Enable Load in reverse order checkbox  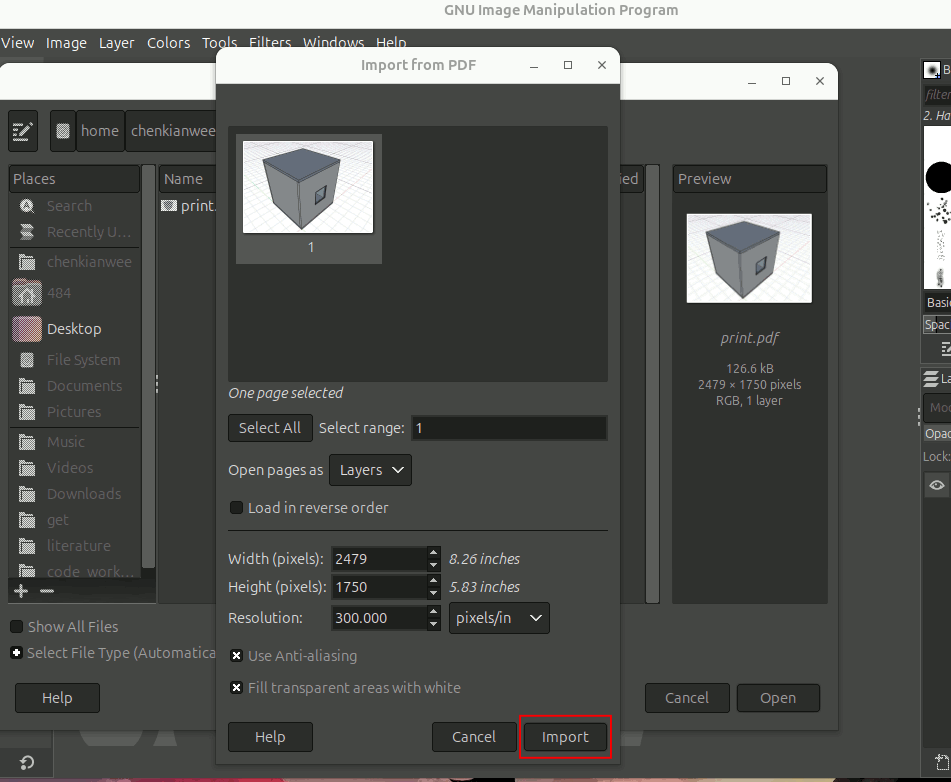(237, 508)
